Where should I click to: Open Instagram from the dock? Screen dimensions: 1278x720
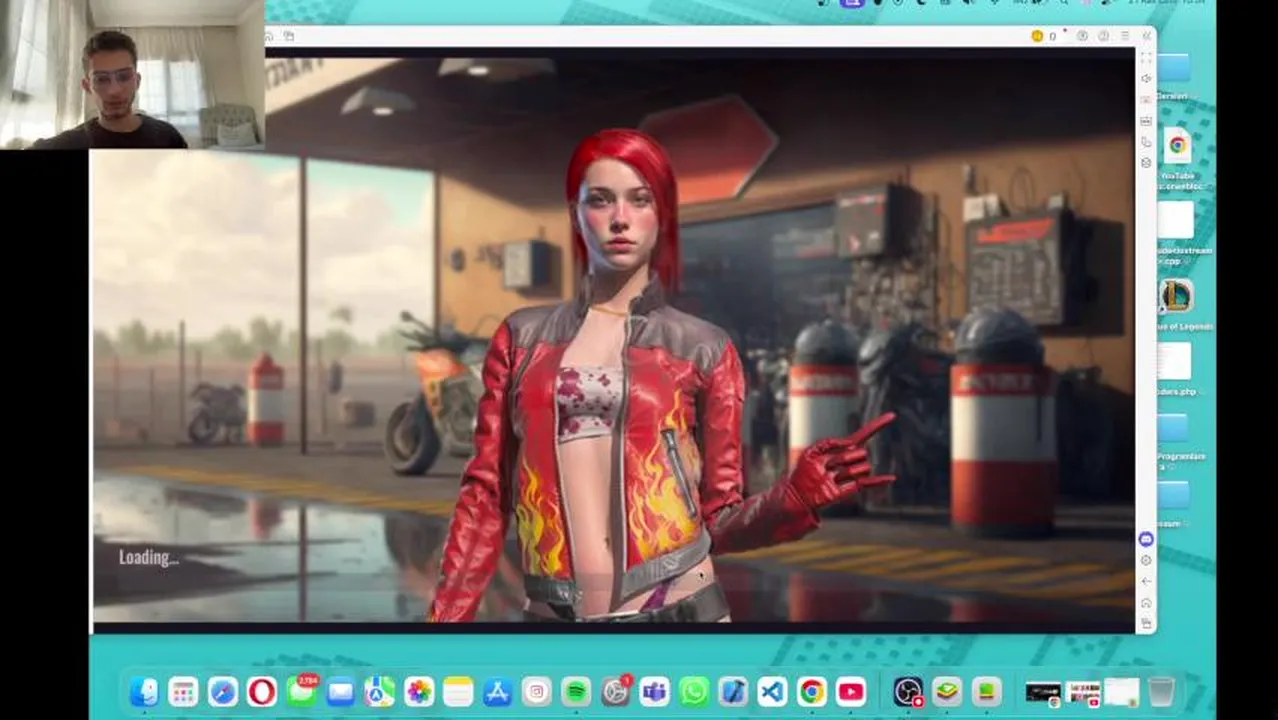[x=537, y=691]
